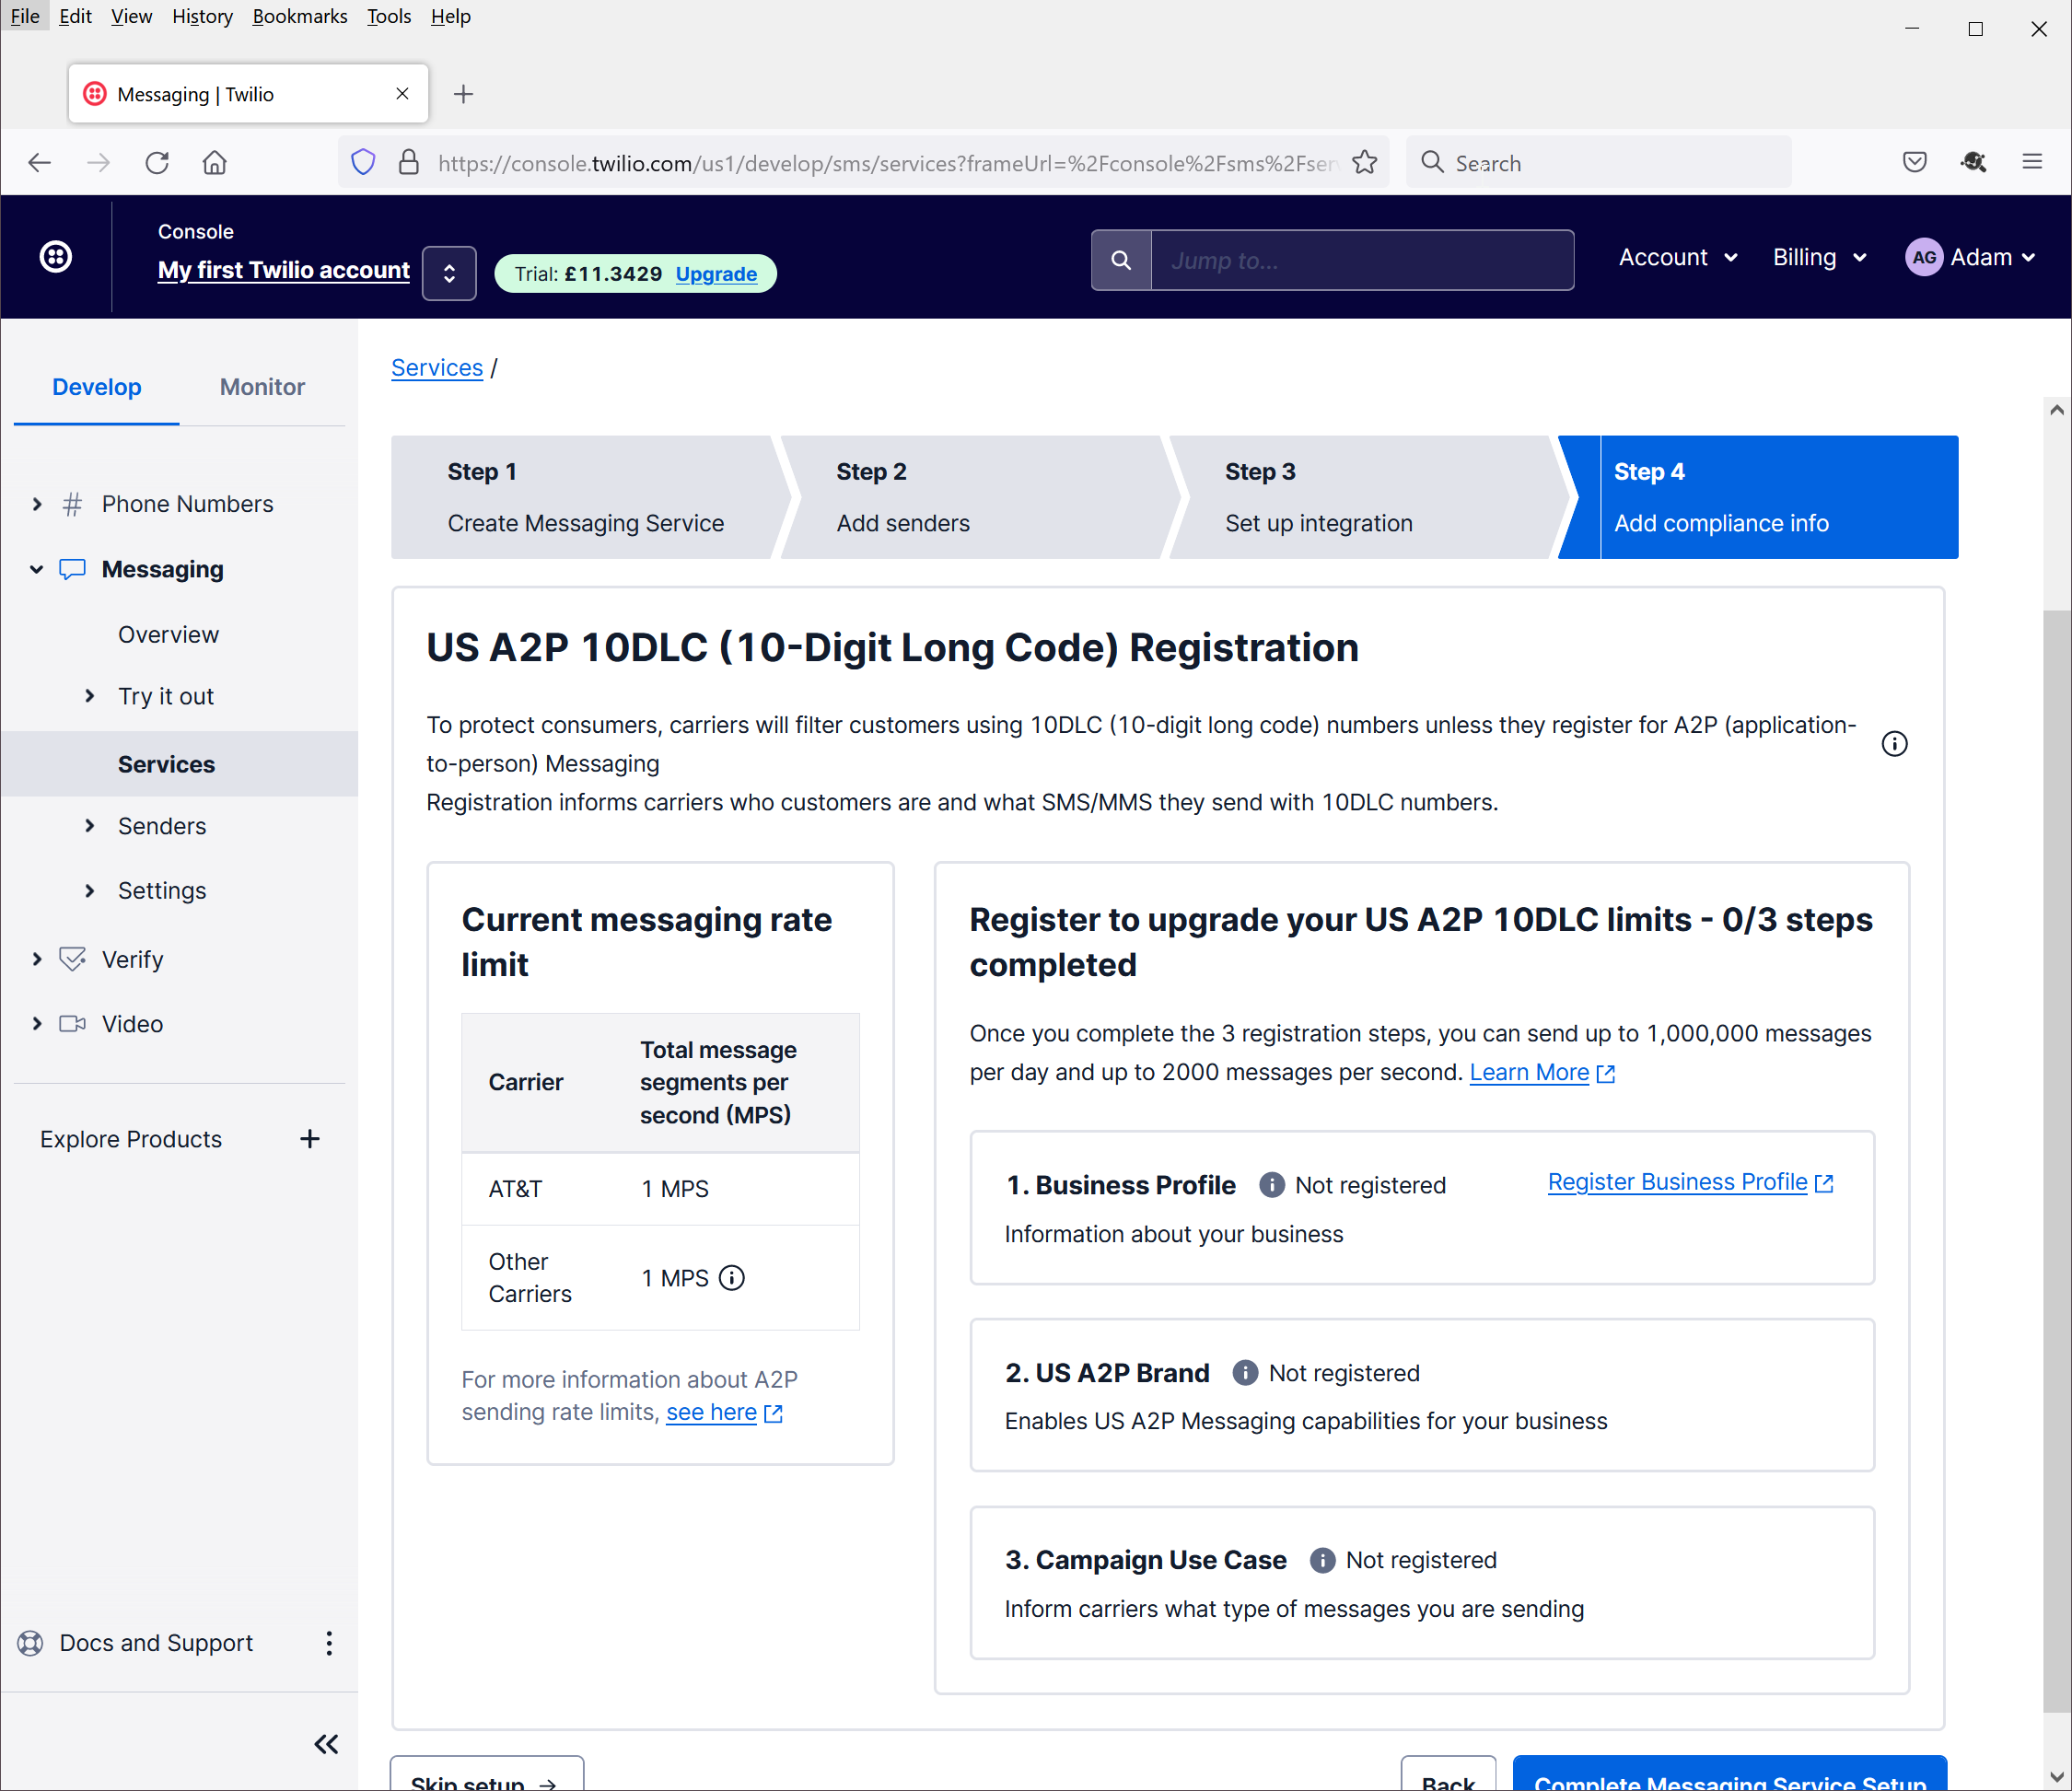2072x1791 pixels.
Task: Expand the Phone Numbers sidebar section
Action: (37, 504)
